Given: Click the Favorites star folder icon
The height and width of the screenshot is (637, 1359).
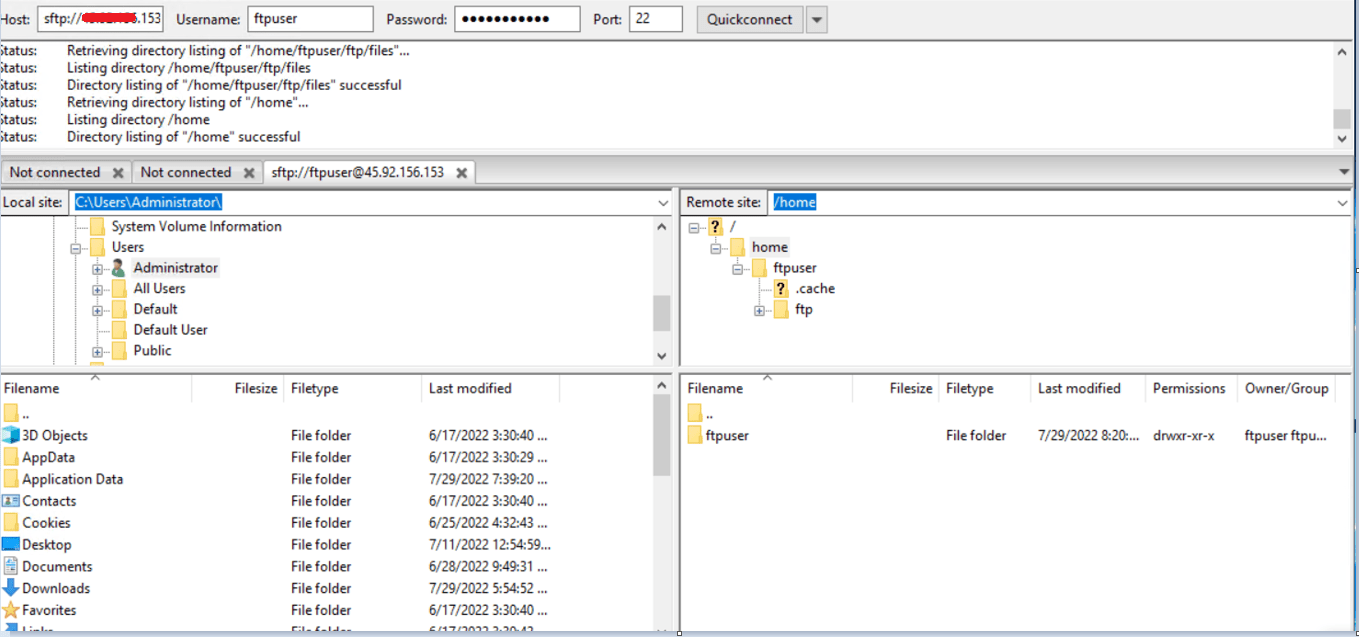Looking at the screenshot, I should (13, 610).
